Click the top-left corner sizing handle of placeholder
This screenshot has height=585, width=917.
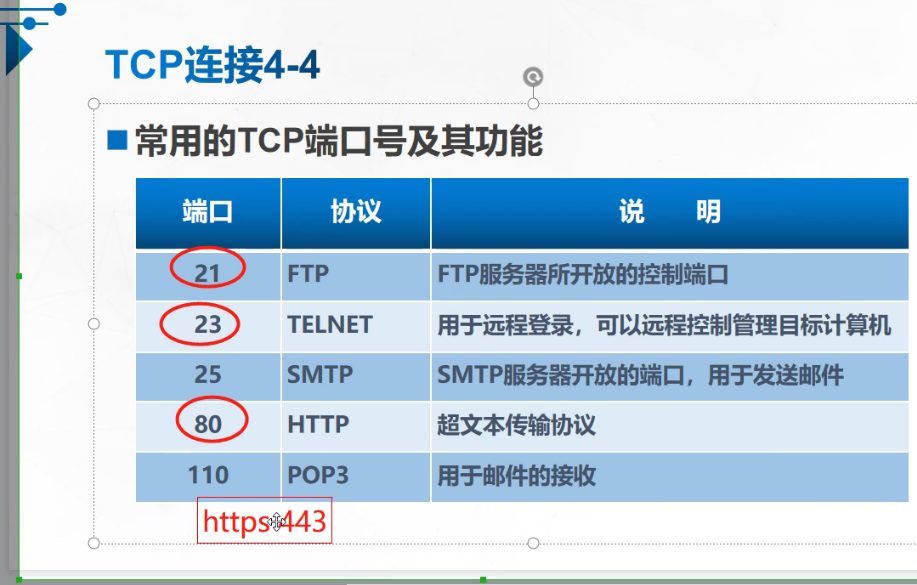(94, 104)
